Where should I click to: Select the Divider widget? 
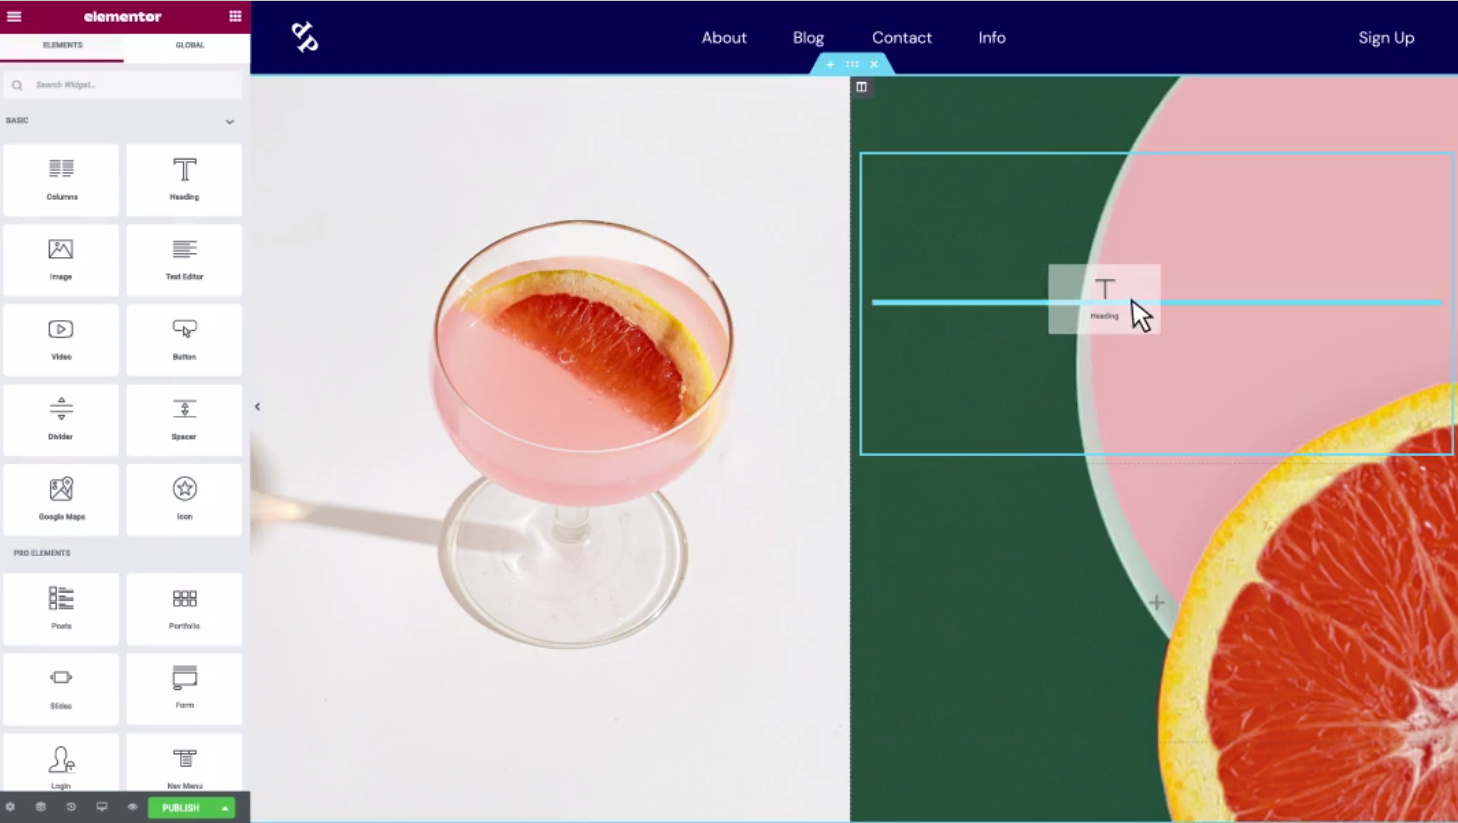[x=61, y=420]
